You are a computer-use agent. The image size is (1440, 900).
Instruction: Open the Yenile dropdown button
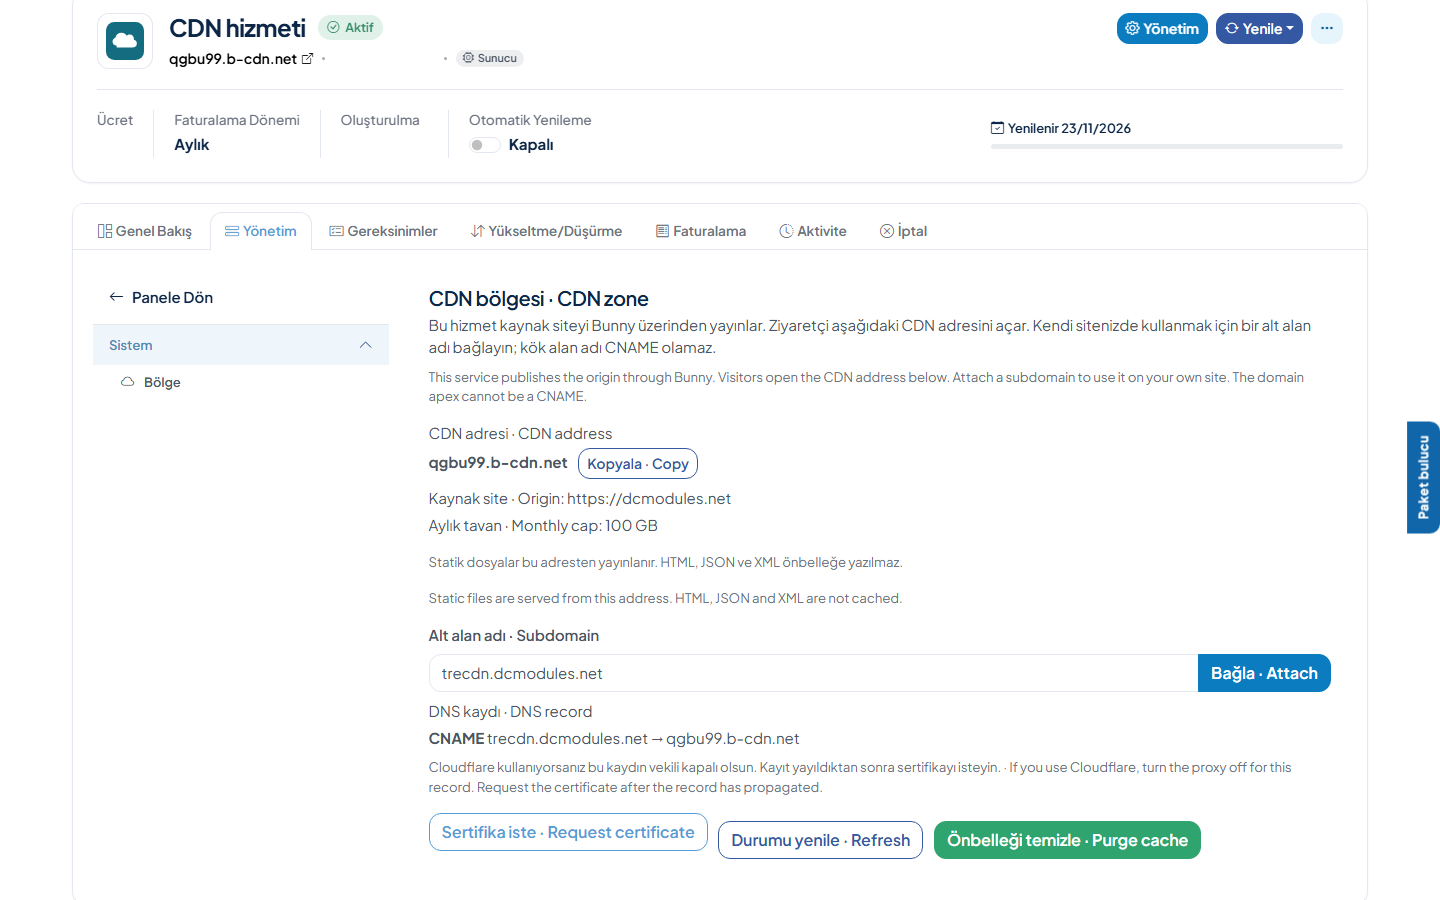coord(1259,28)
